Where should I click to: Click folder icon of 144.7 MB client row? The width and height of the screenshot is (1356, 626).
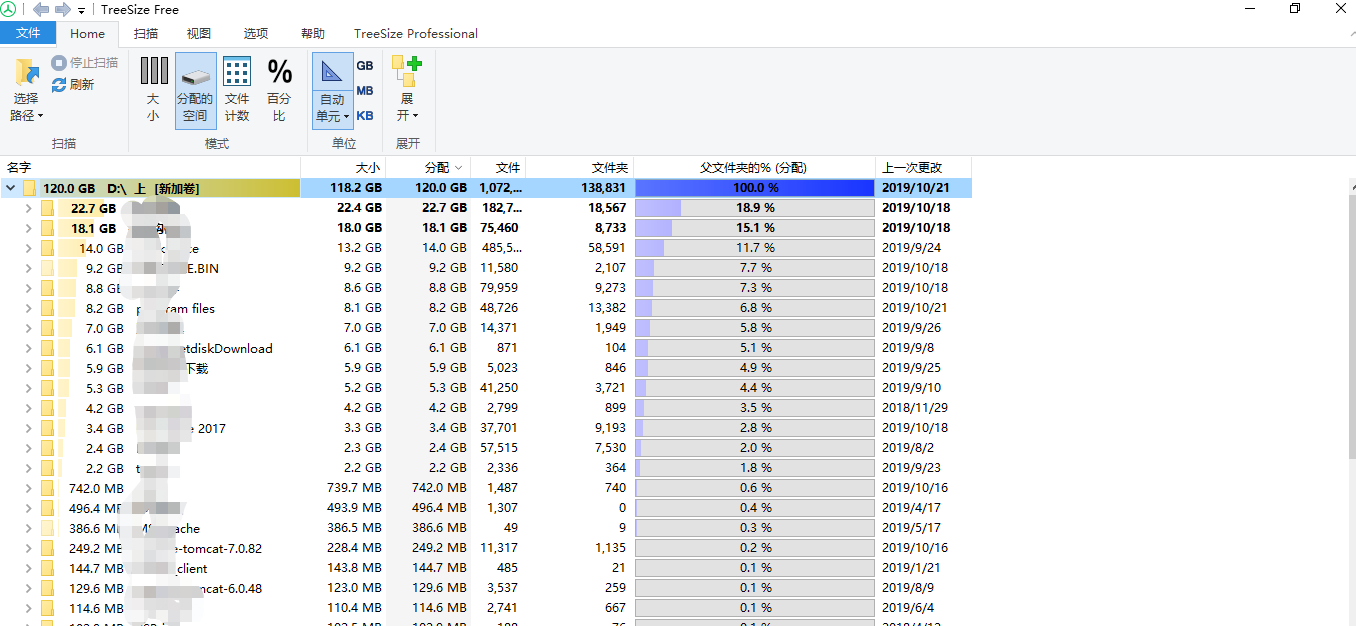[47, 568]
